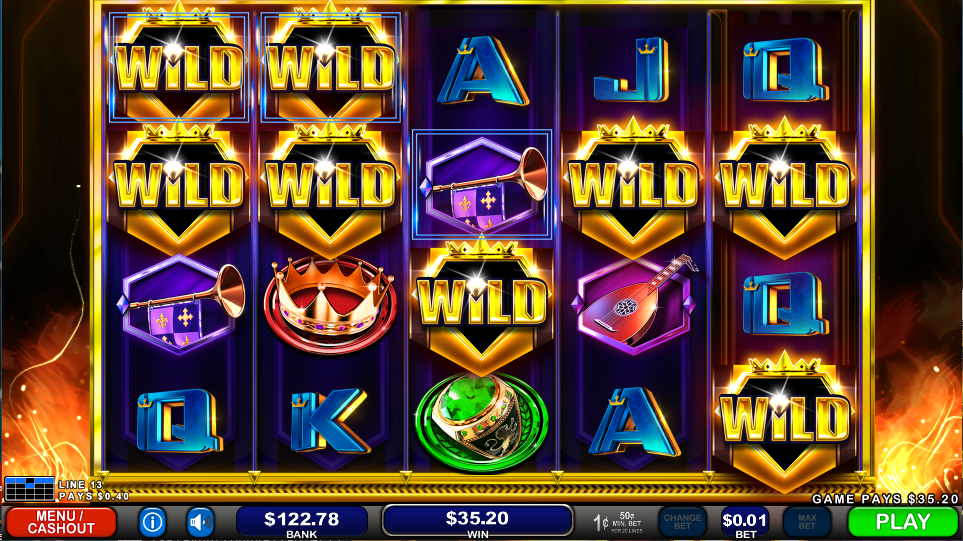Click the trumpet symbol on the first reel
The height and width of the screenshot is (541, 963).
coord(180,305)
